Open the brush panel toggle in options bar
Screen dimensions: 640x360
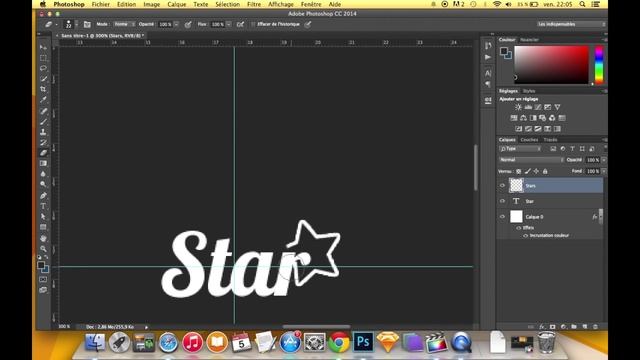87,24
